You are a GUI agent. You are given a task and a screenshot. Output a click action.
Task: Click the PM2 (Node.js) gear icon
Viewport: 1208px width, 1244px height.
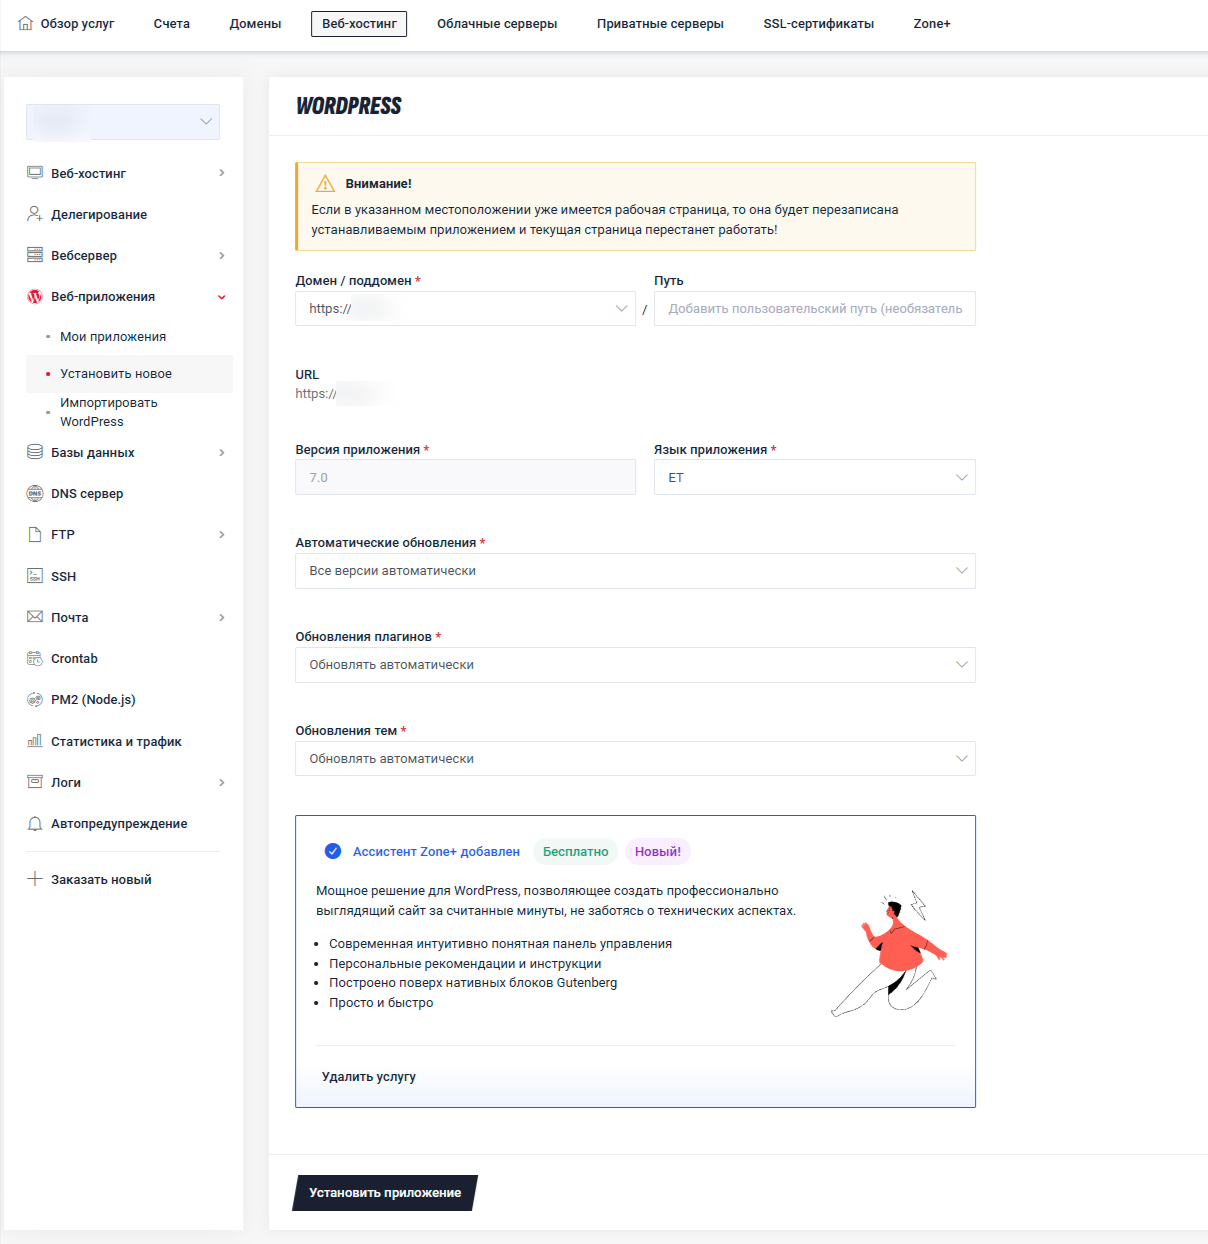[x=35, y=699]
